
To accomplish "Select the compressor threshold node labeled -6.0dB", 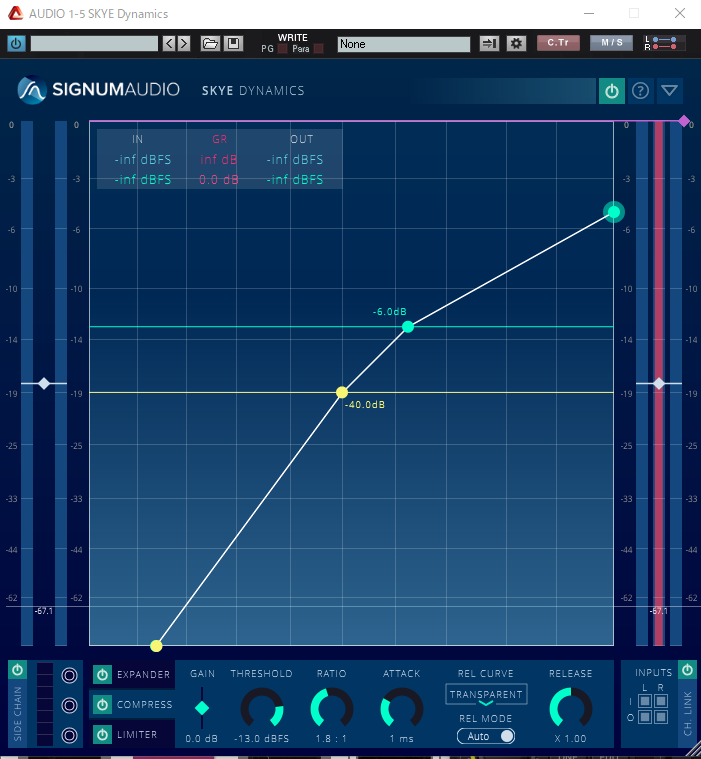I will click(x=408, y=327).
